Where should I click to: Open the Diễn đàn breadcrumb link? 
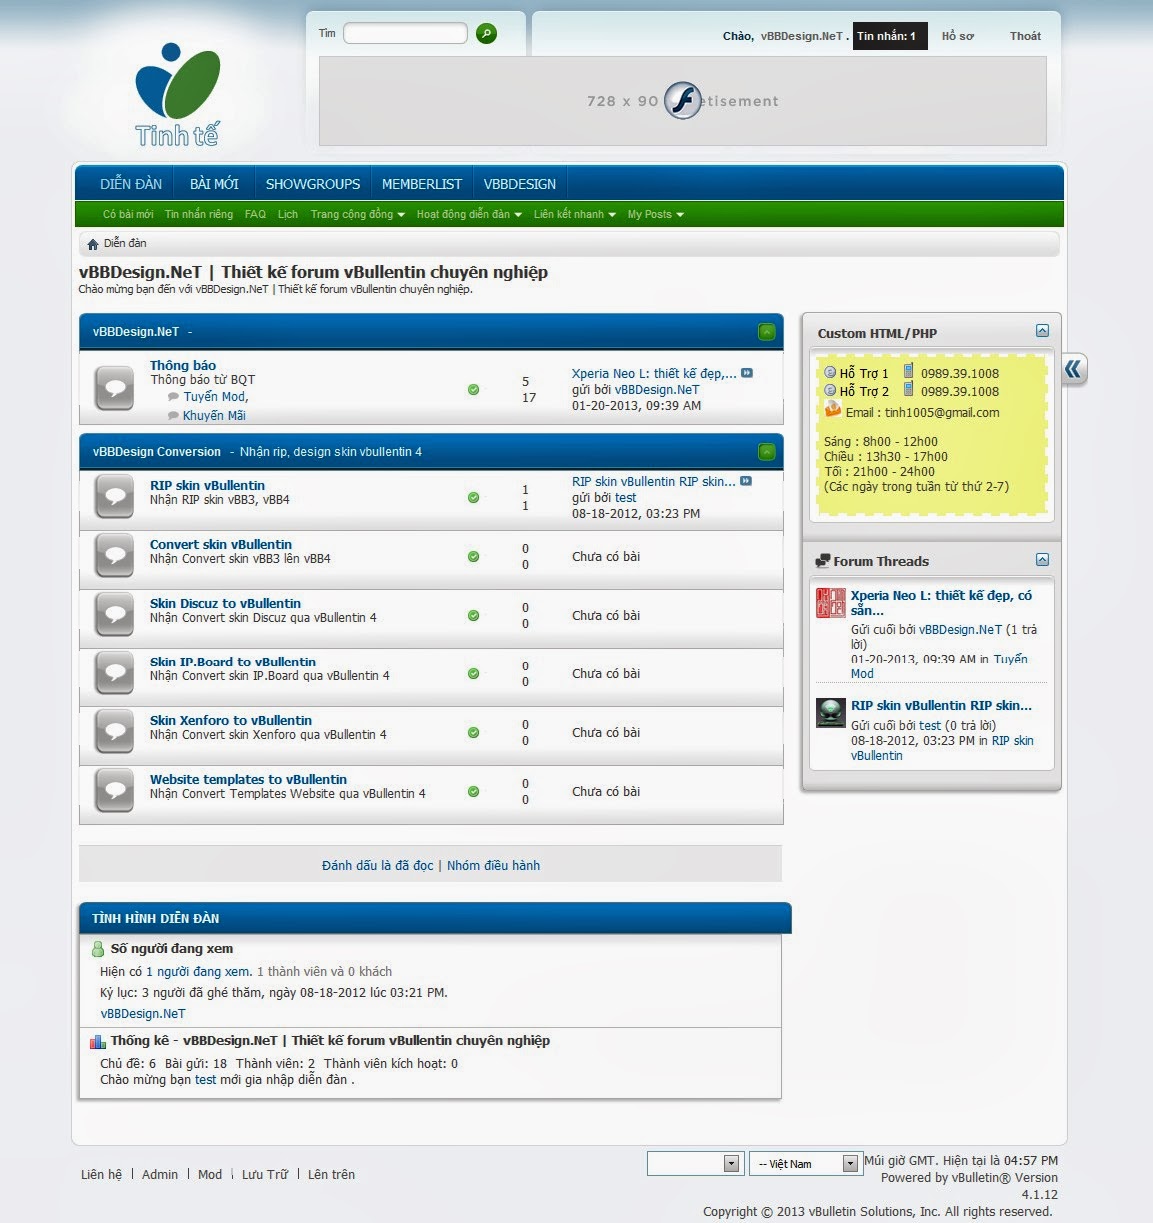pyautogui.click(x=125, y=243)
